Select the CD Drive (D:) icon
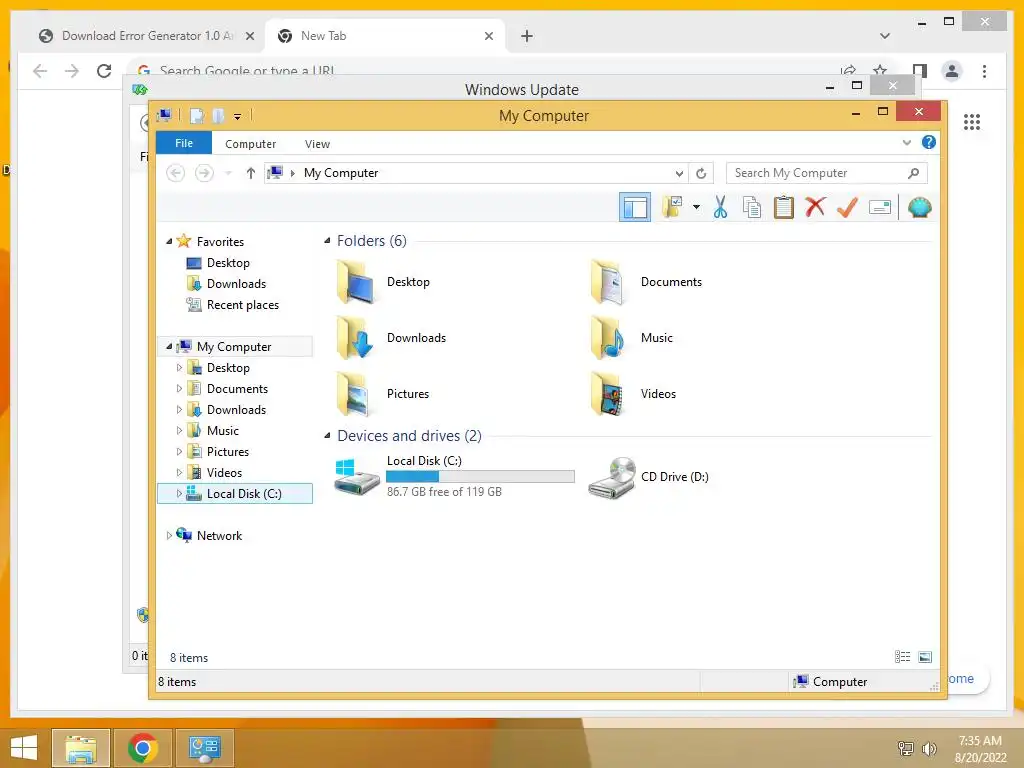This screenshot has width=1024, height=768. pyautogui.click(x=612, y=477)
